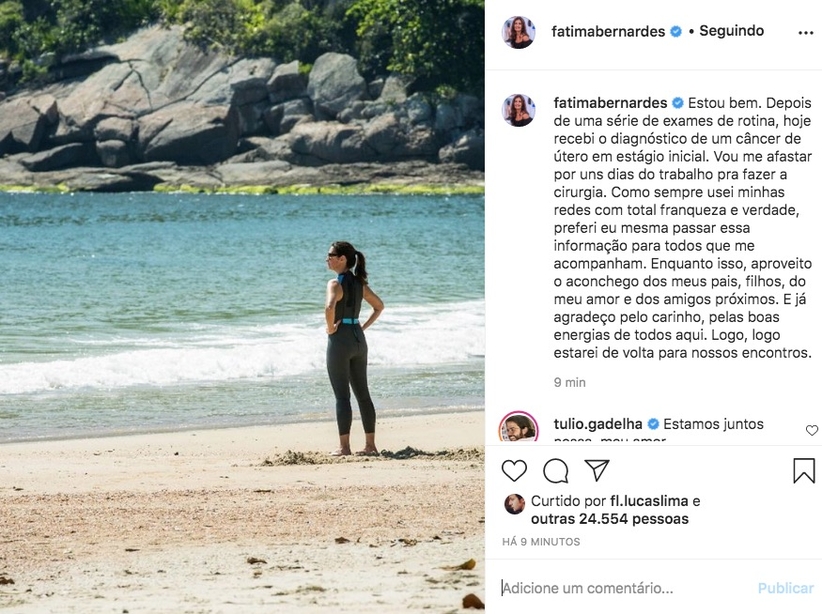Viewport: 822px width, 614px height.
Task: Click the Seguindo following button
Action: 731,31
